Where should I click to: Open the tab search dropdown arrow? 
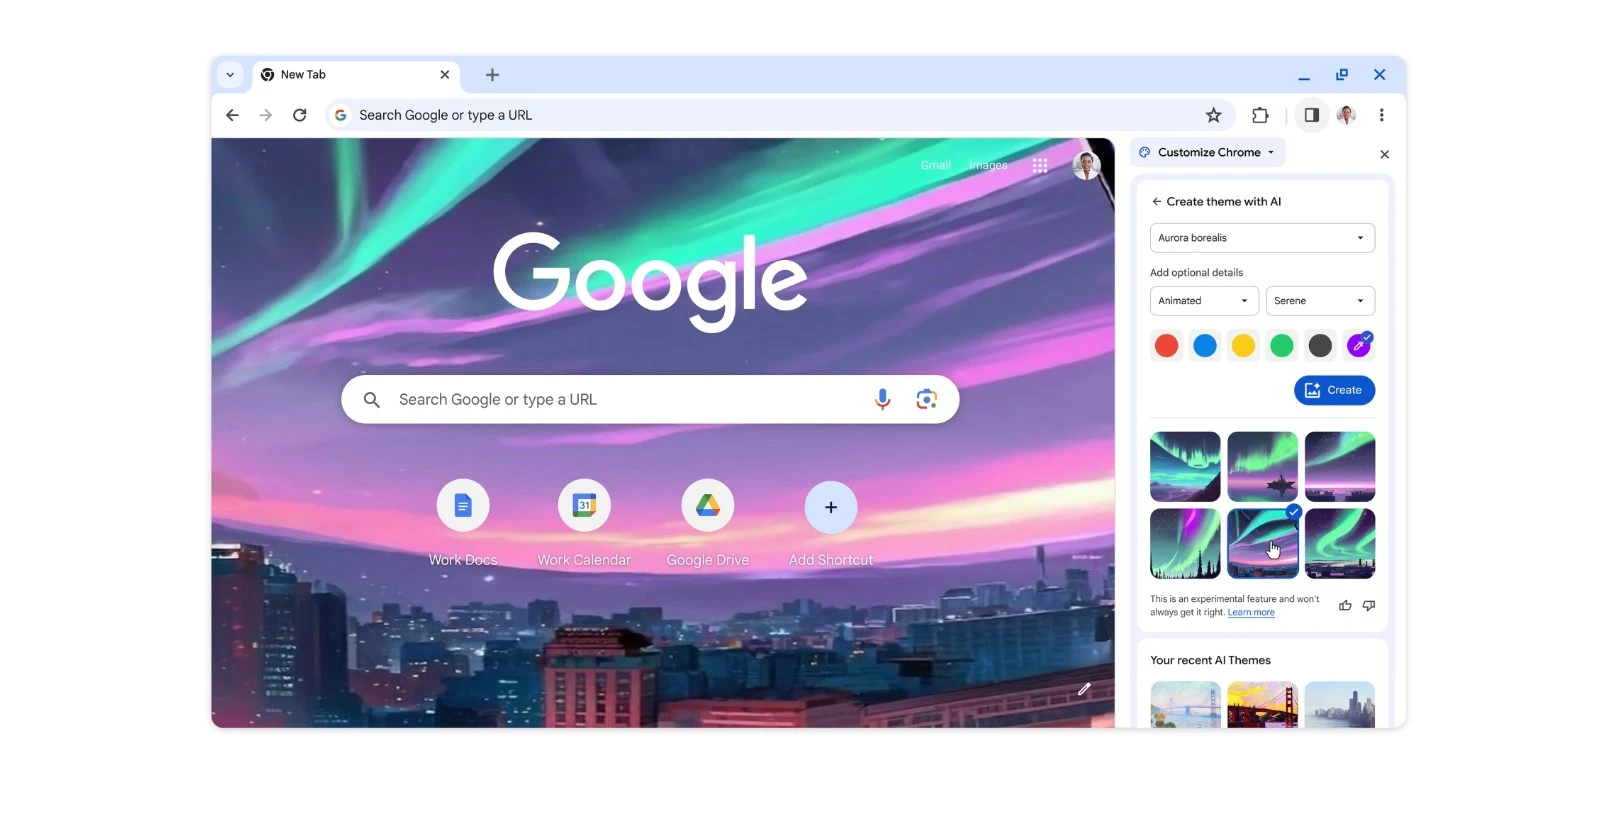tap(230, 75)
